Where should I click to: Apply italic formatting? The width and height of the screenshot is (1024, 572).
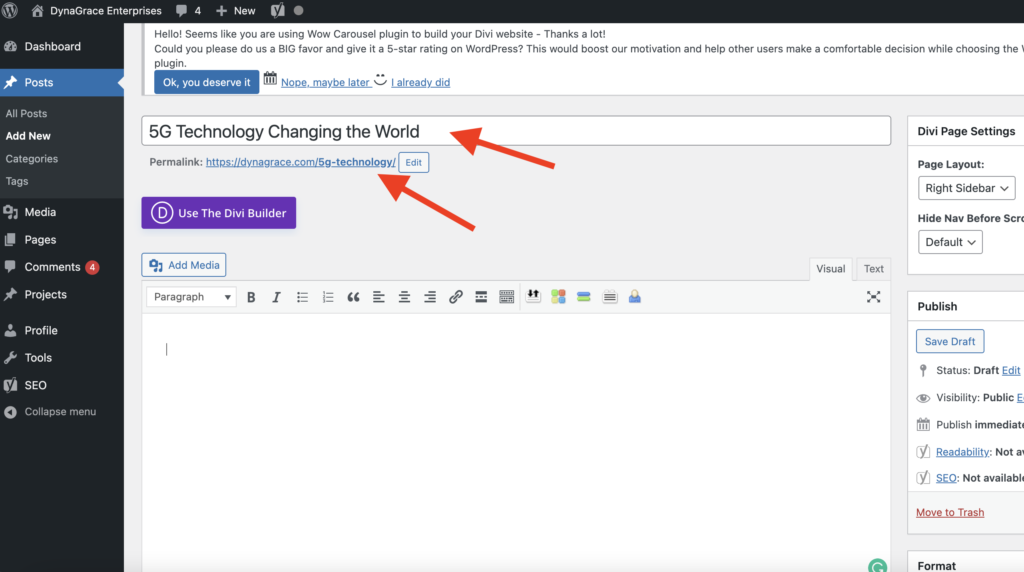[x=276, y=297]
